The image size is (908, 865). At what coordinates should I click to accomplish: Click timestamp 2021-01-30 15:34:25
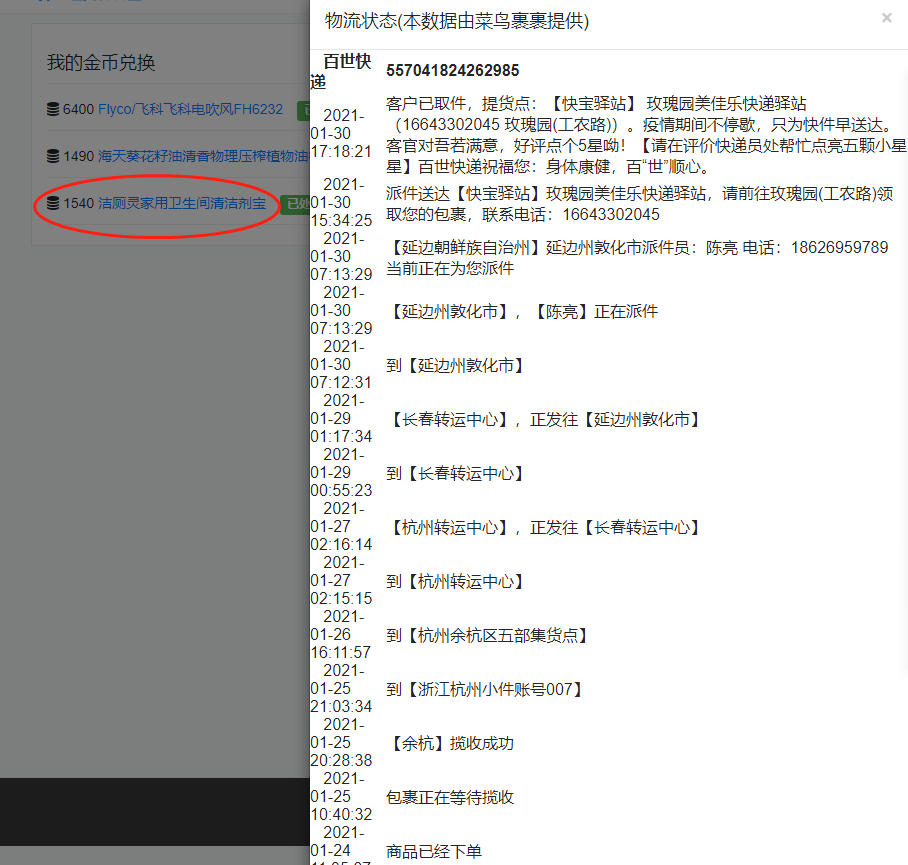[x=341, y=203]
